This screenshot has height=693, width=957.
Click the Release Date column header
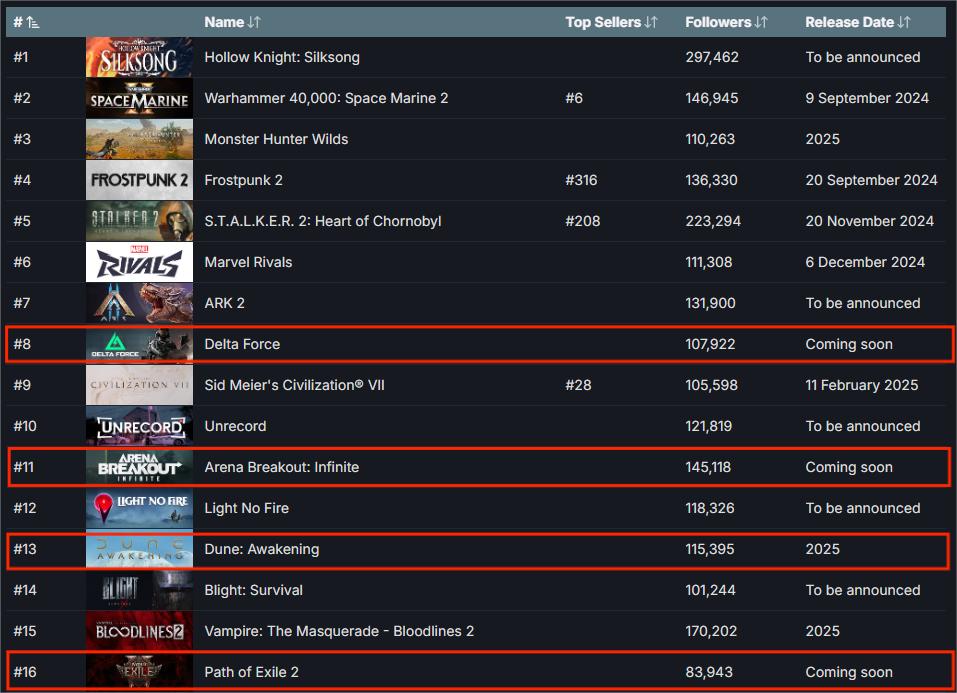coord(850,23)
